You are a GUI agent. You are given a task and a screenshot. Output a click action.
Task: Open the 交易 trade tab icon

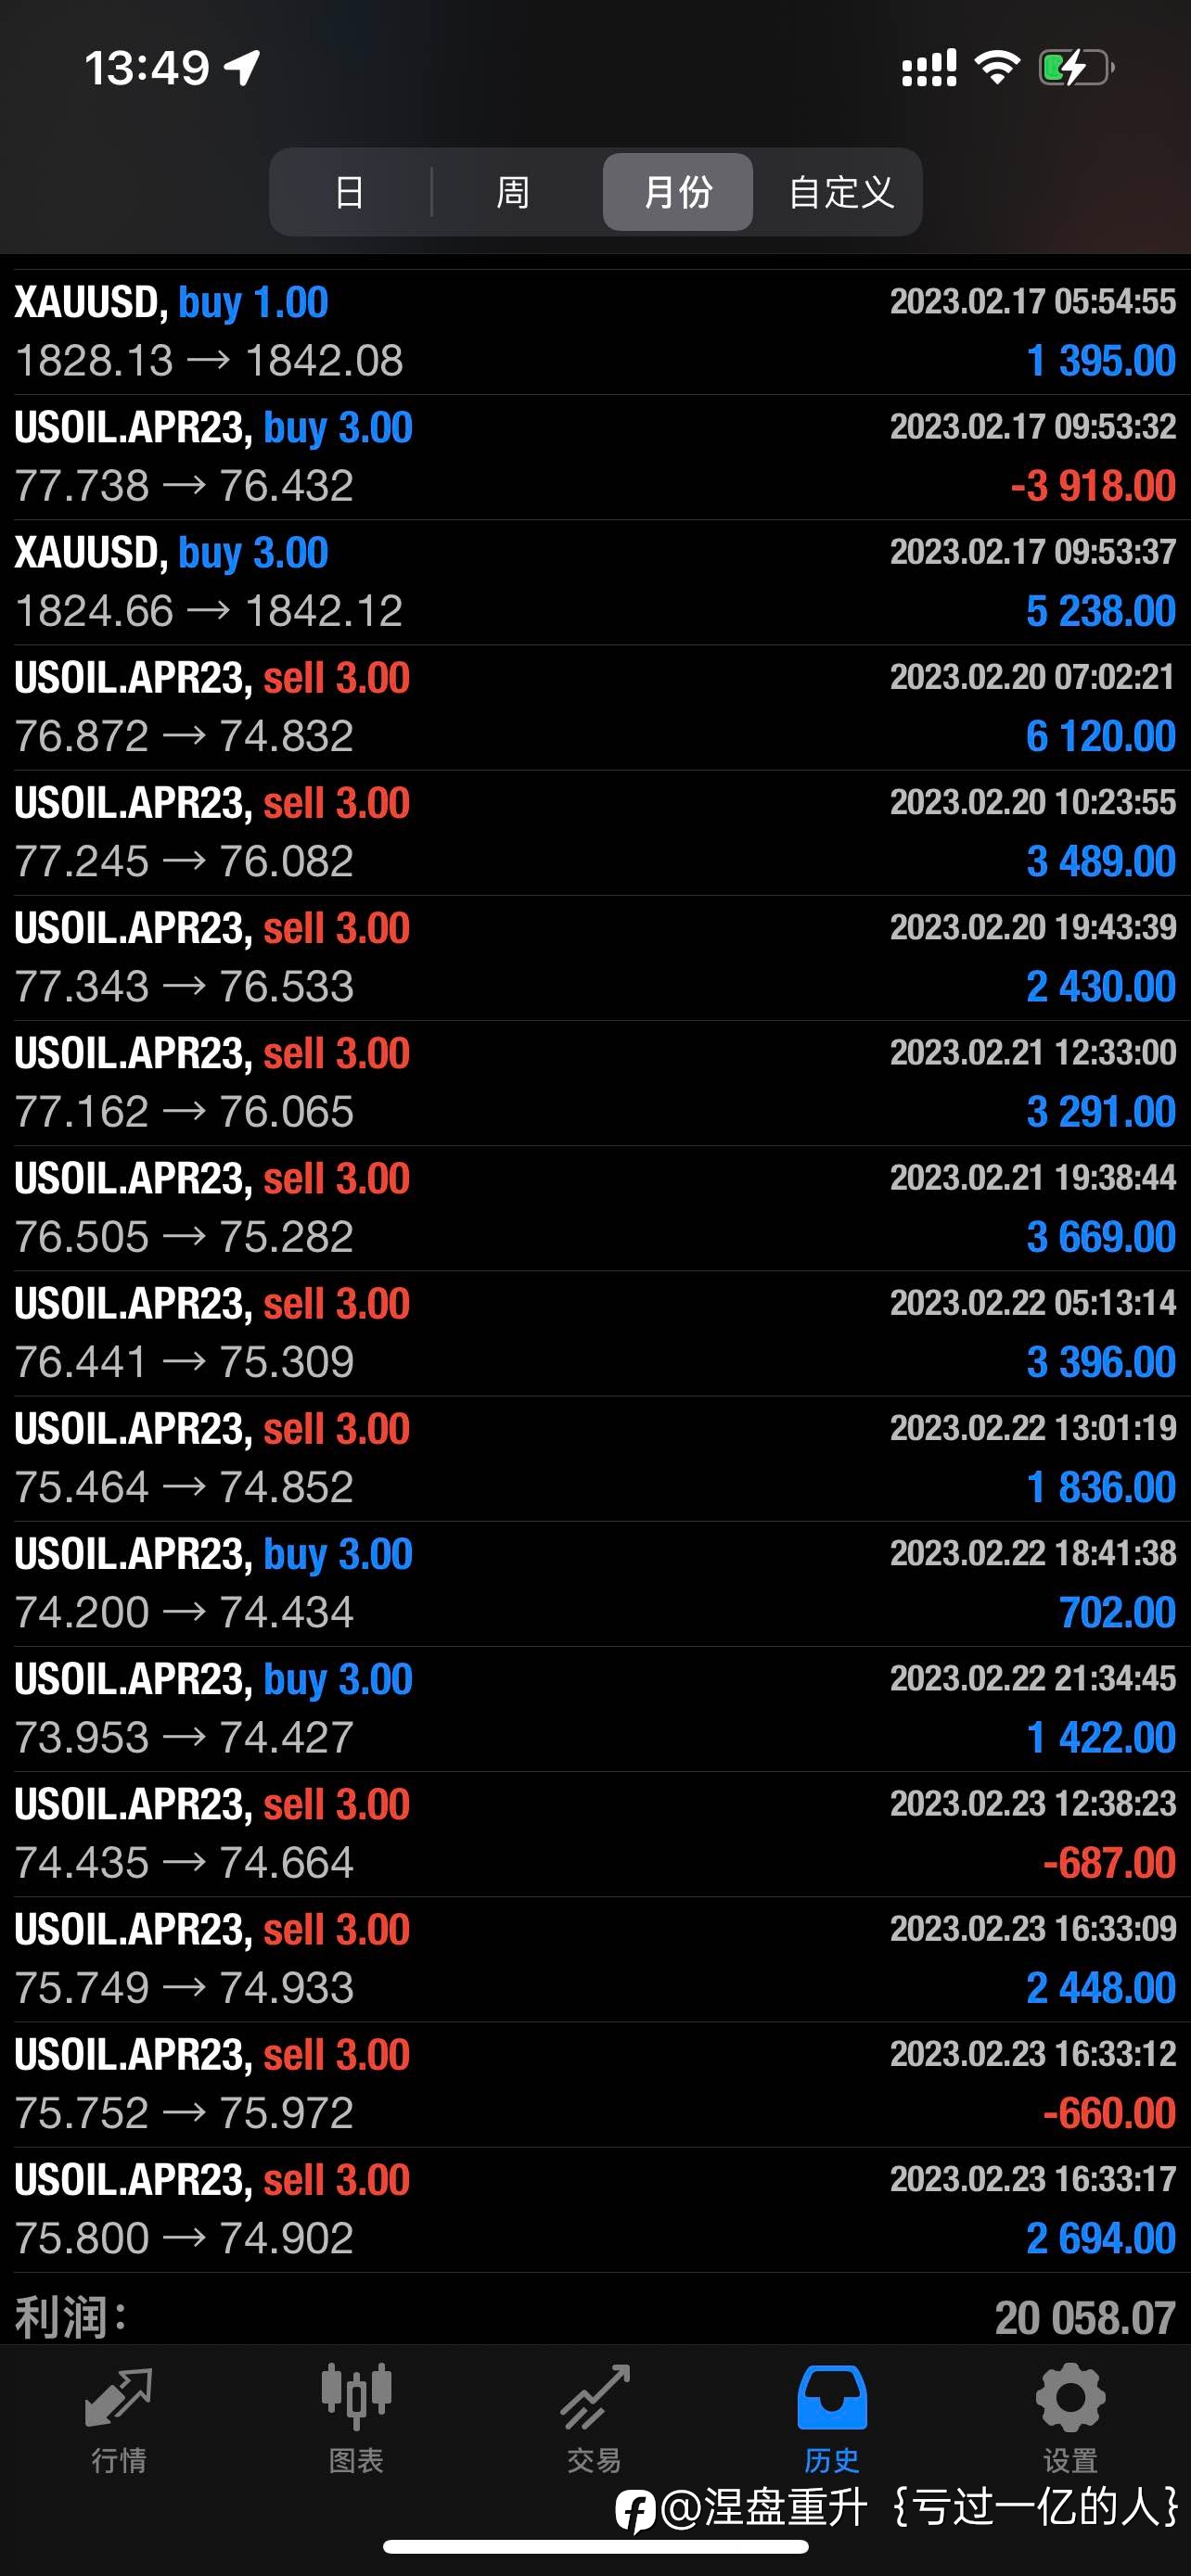point(595,2398)
